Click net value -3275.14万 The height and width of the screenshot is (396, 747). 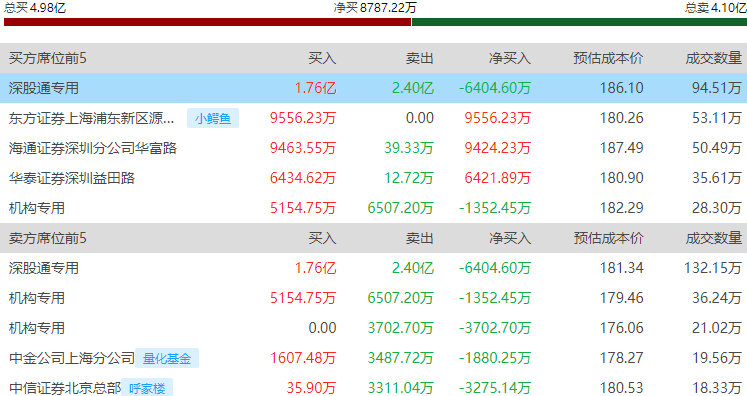(495, 388)
